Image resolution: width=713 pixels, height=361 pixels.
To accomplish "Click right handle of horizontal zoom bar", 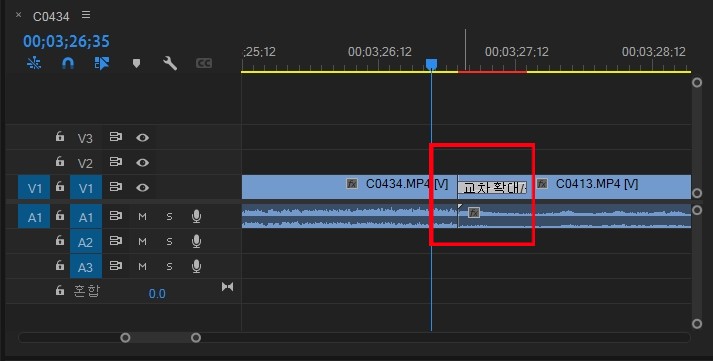I will [x=196, y=337].
